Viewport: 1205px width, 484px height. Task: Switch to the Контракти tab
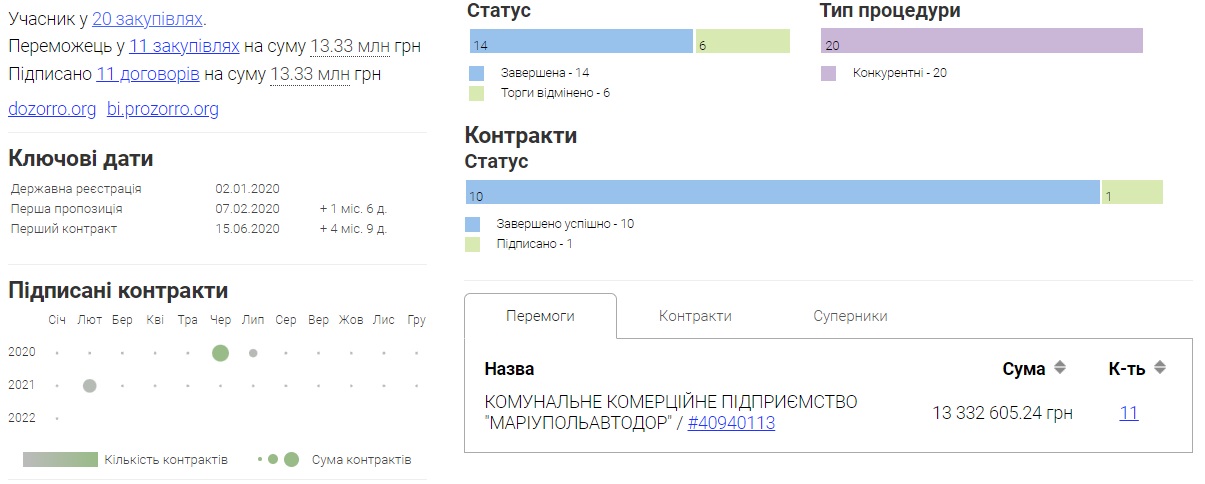click(x=695, y=316)
